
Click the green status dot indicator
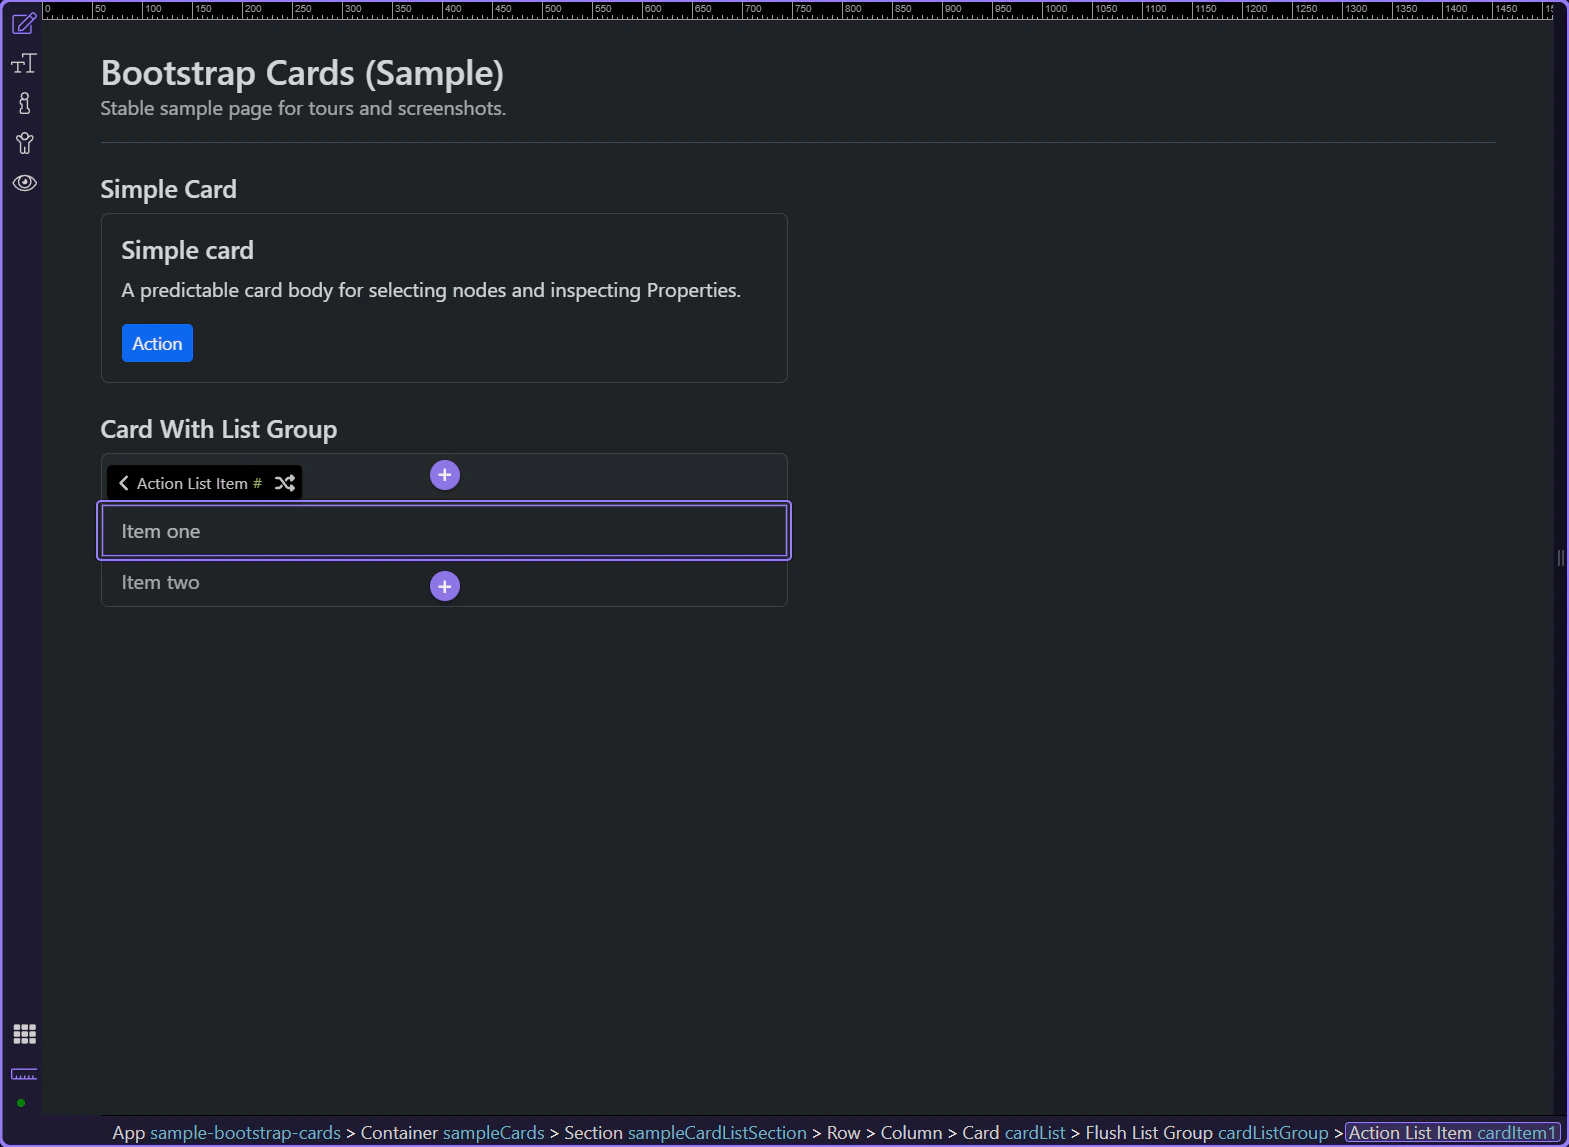tap(21, 1103)
